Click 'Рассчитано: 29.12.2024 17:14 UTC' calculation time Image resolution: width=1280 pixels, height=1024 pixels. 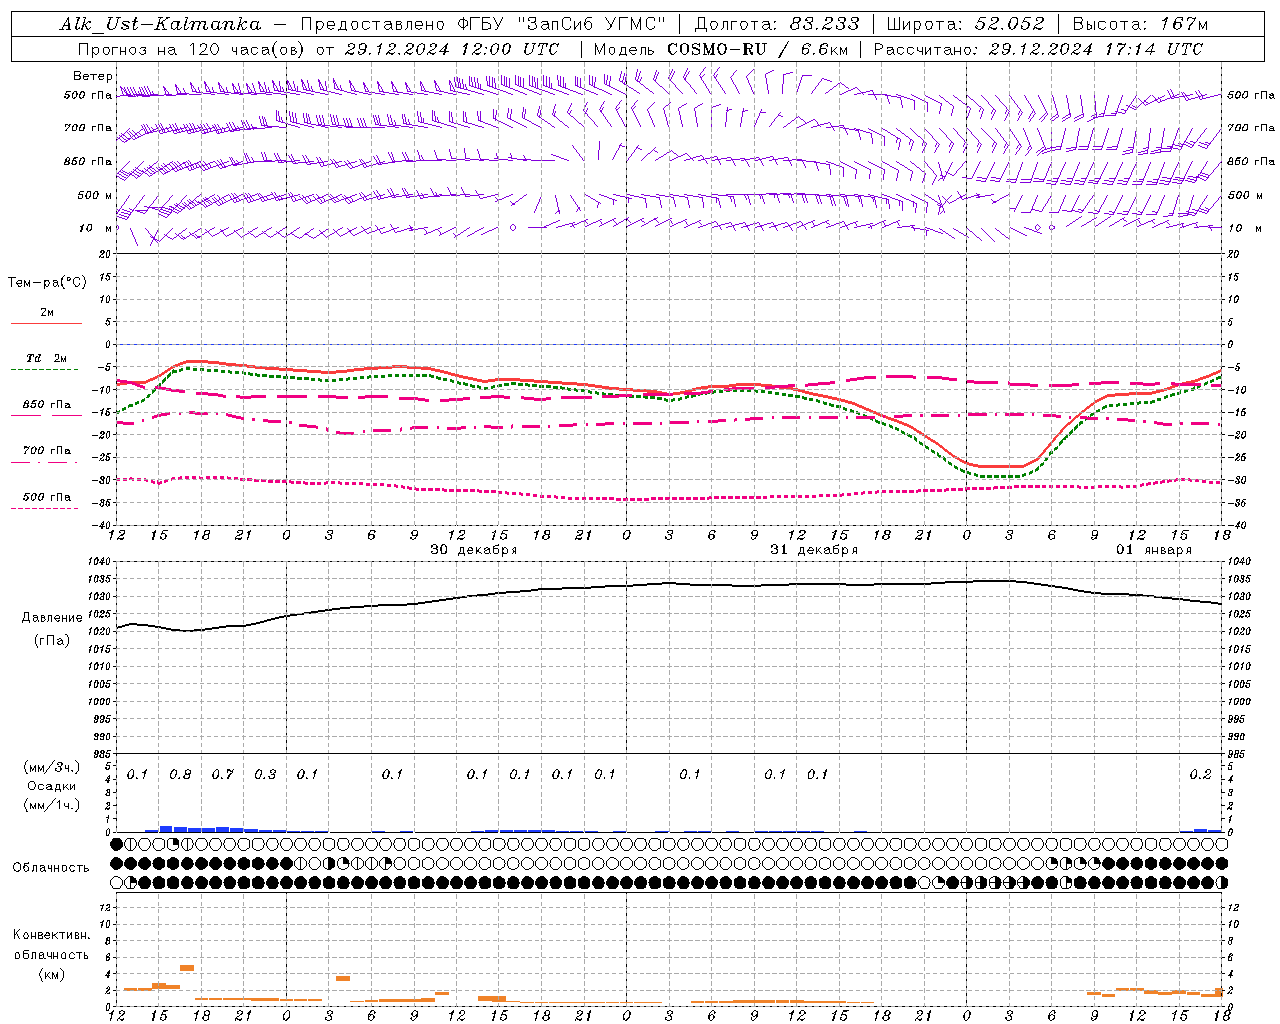[1038, 49]
